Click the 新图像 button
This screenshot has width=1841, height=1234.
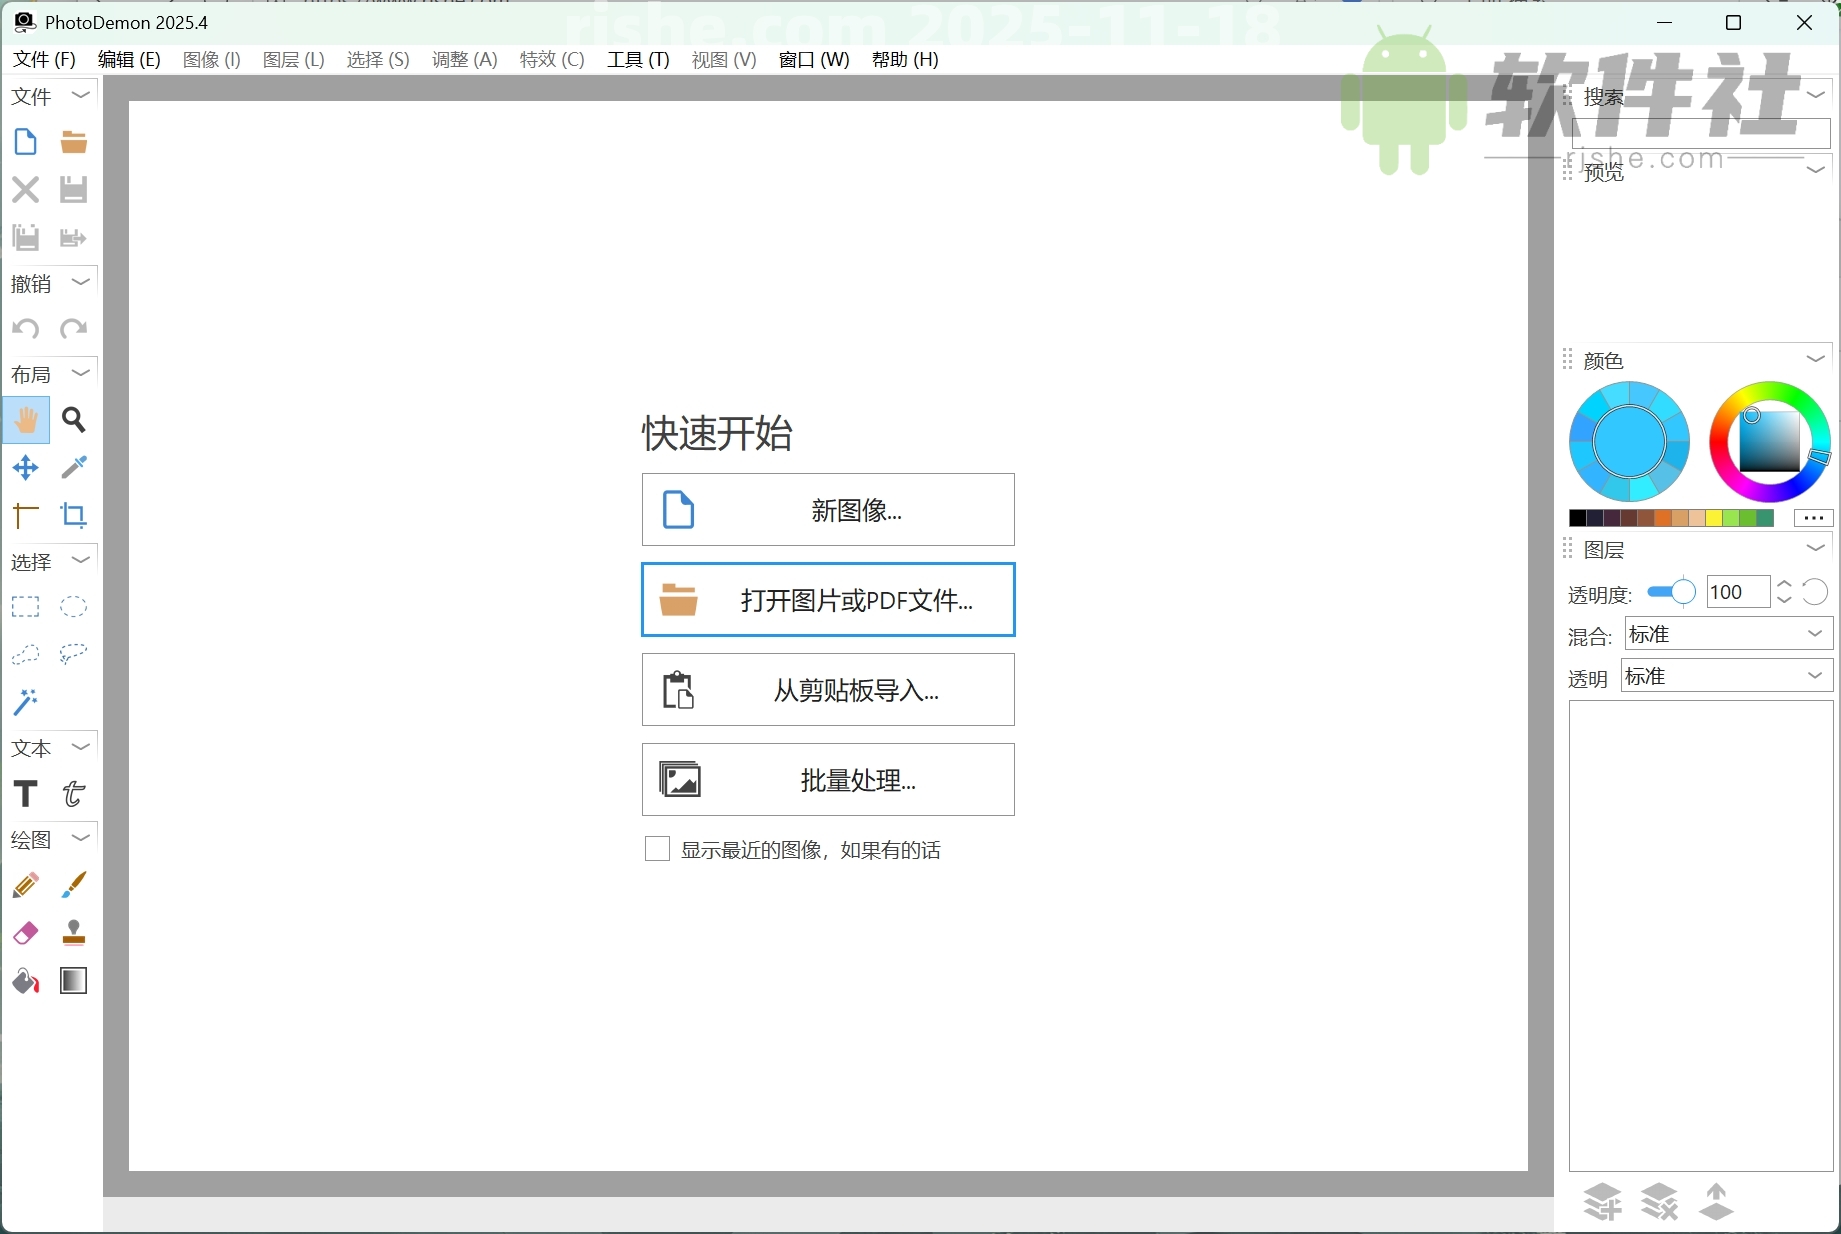tap(827, 510)
